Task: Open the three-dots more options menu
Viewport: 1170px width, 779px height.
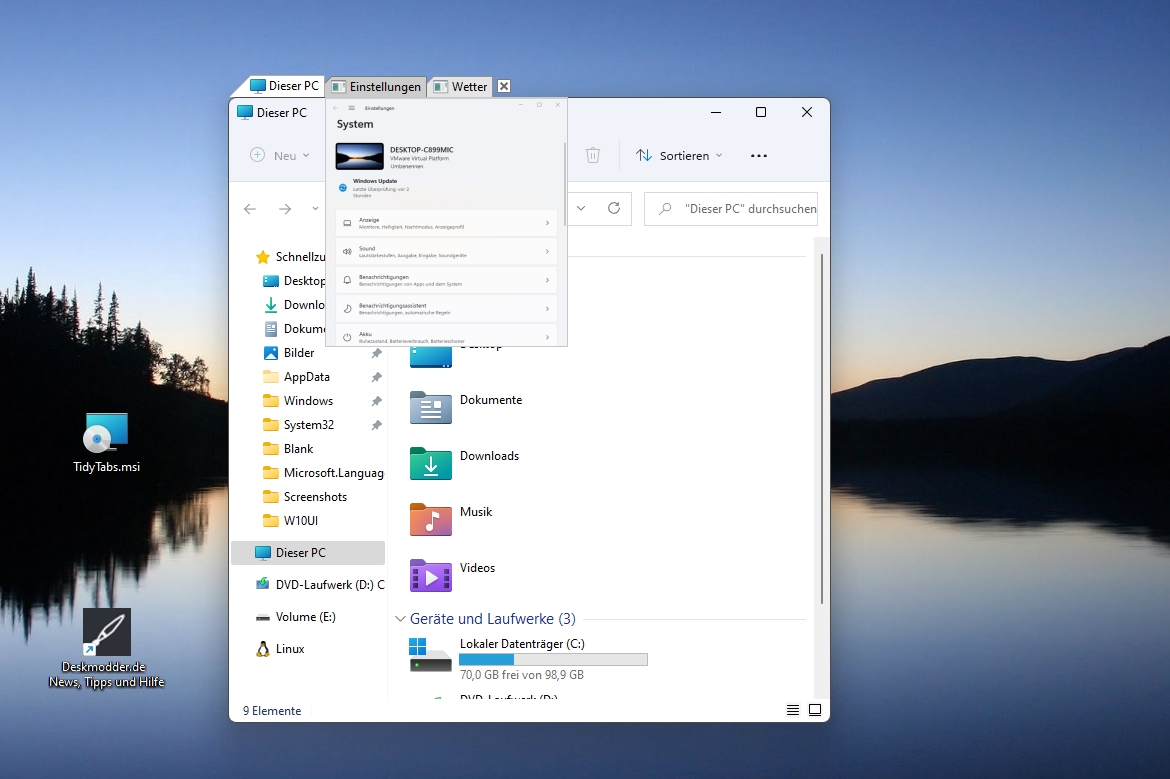Action: (759, 155)
